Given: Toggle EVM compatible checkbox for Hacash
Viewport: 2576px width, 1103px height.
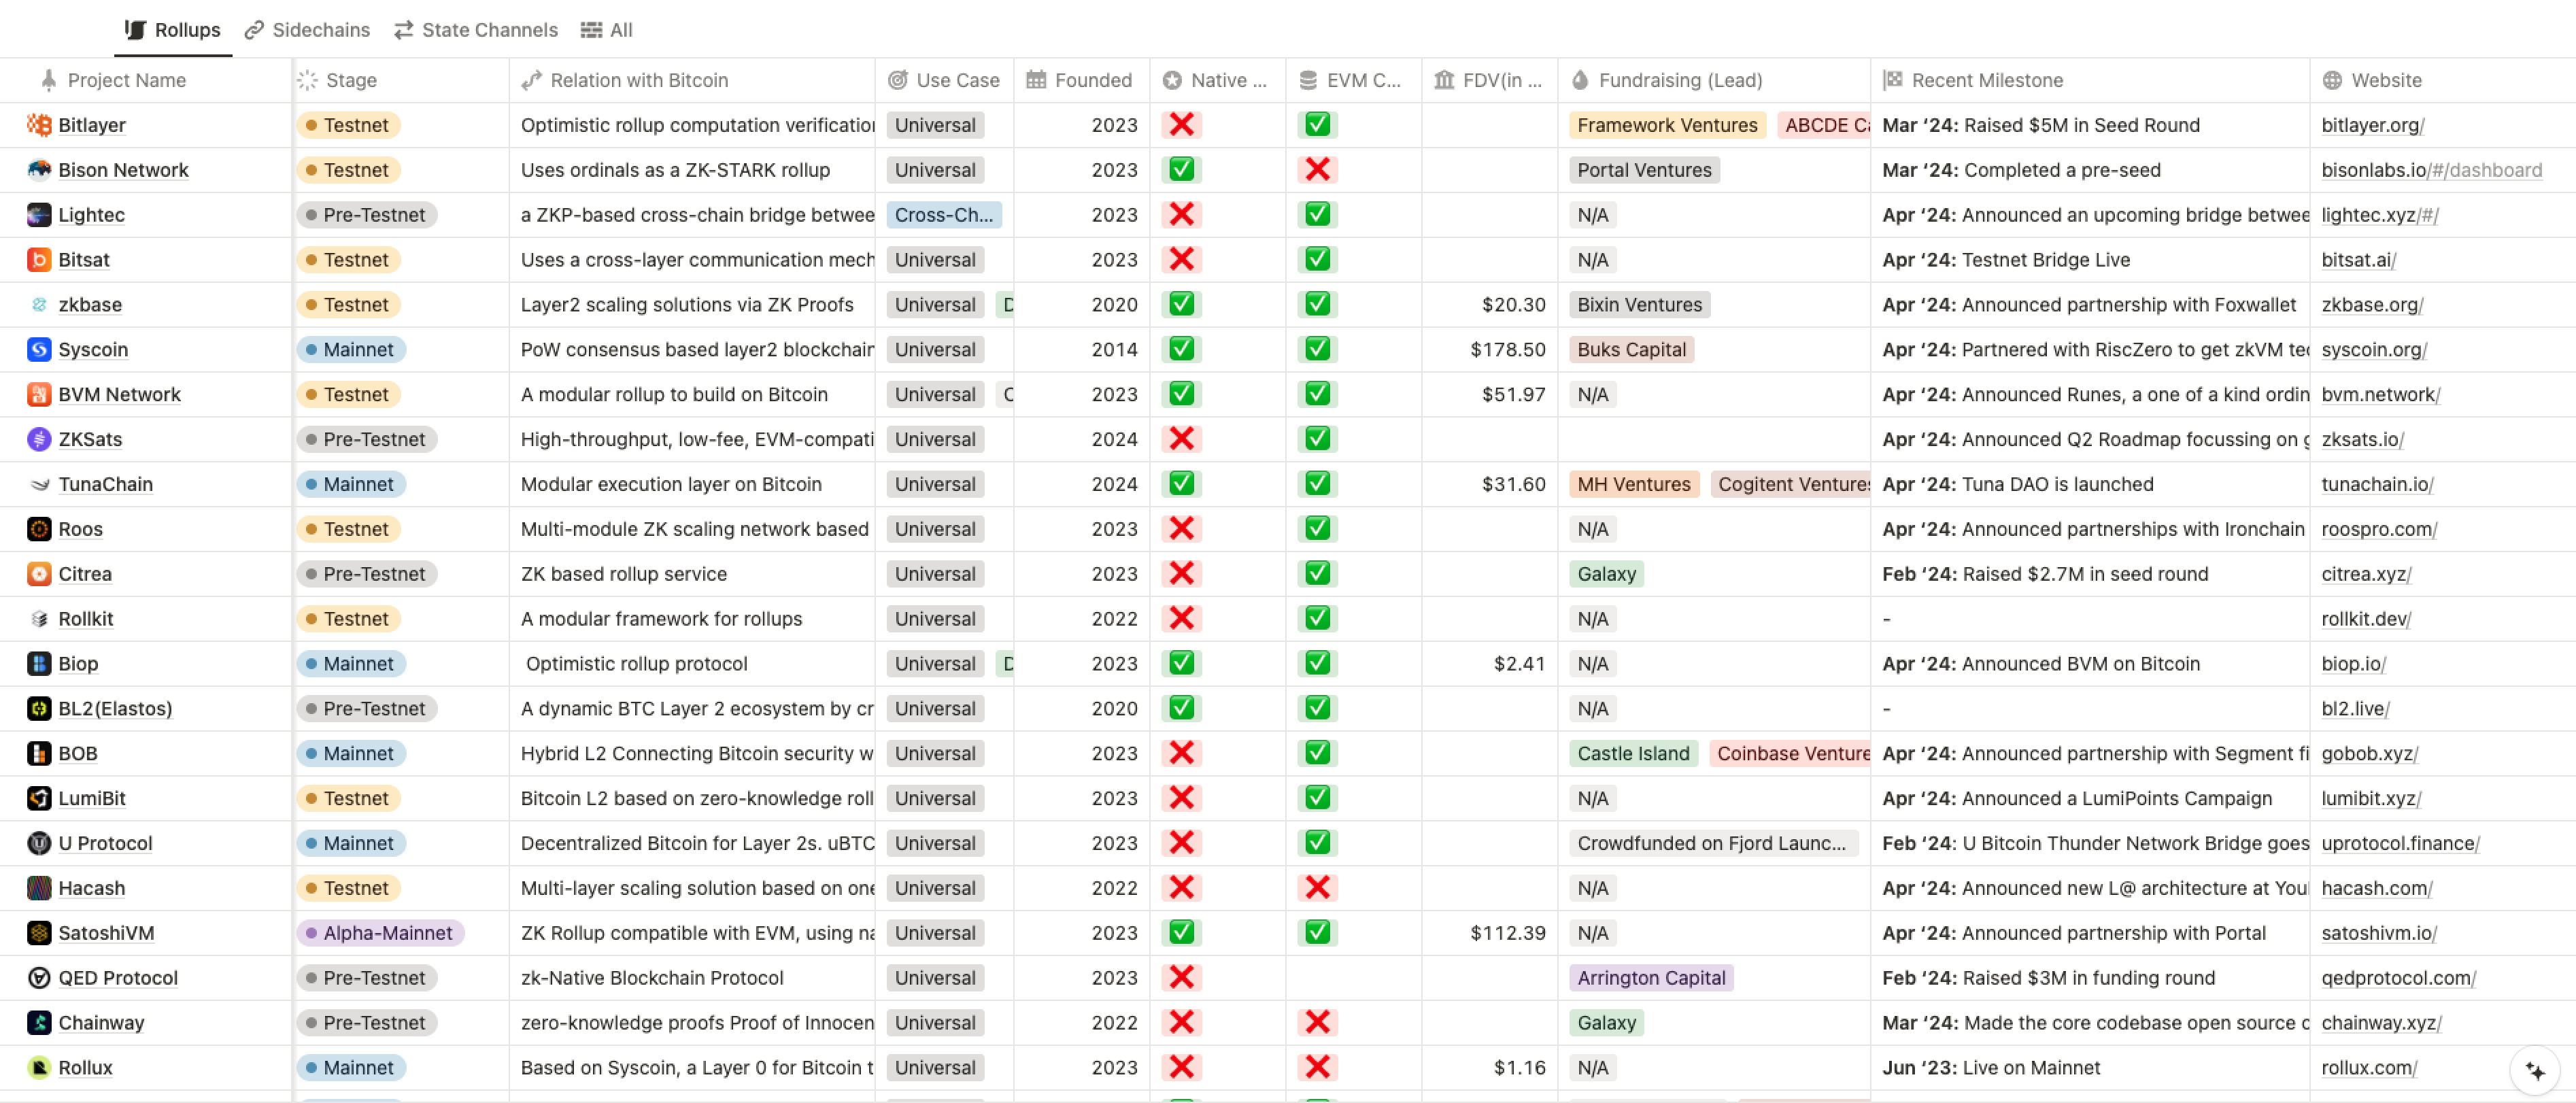Looking at the screenshot, I should [x=1318, y=888].
